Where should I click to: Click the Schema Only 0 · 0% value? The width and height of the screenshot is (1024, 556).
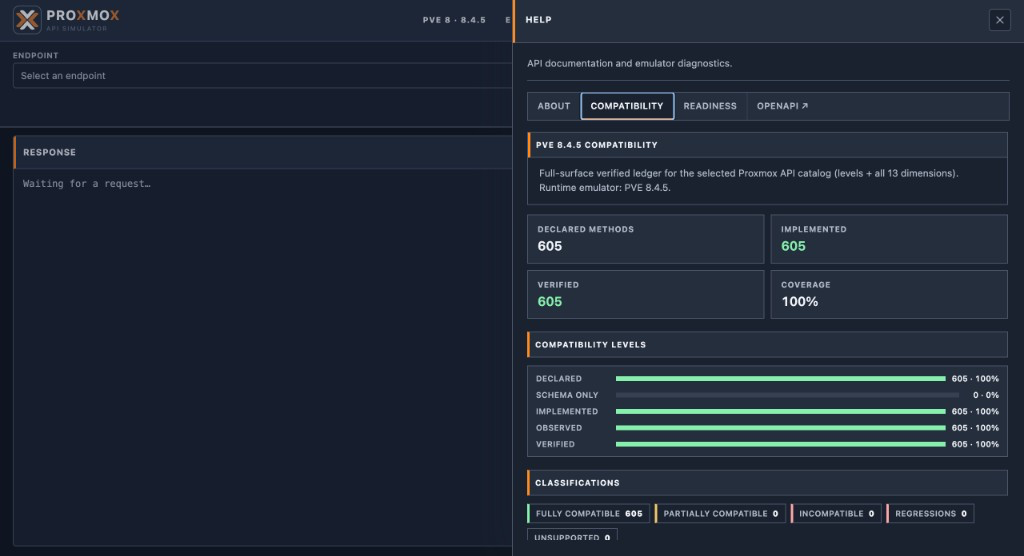985,395
